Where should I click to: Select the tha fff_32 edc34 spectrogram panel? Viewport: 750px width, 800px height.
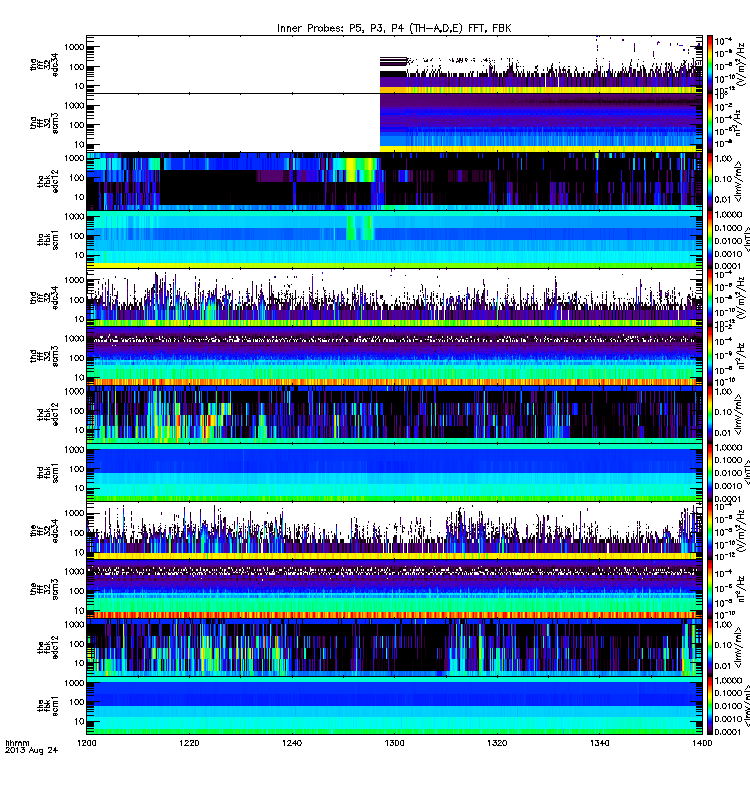pyautogui.click(x=394, y=64)
